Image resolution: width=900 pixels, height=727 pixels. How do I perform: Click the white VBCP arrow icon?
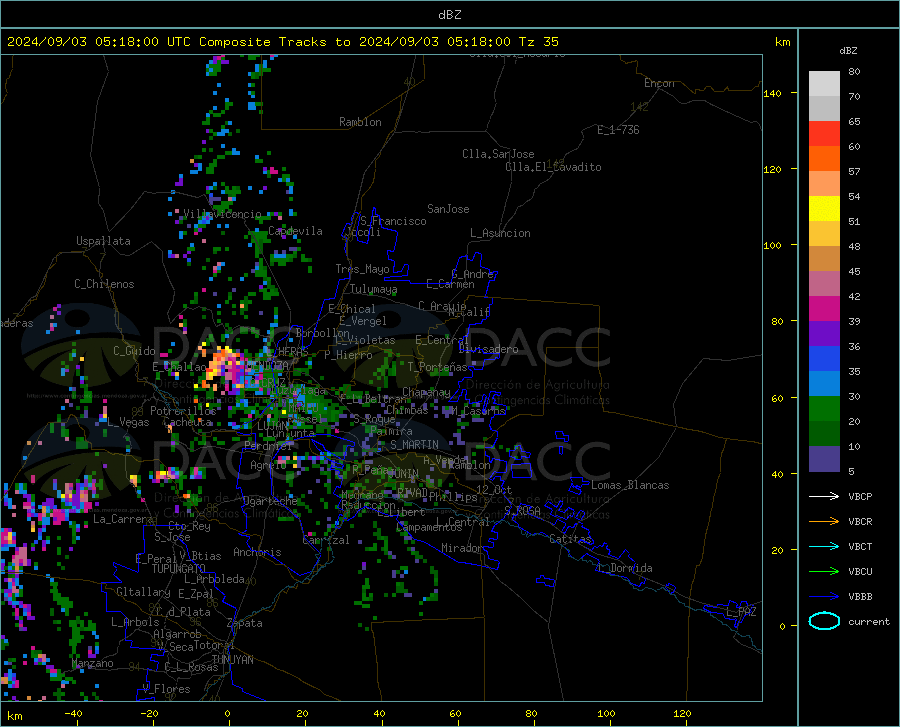[x=824, y=496]
